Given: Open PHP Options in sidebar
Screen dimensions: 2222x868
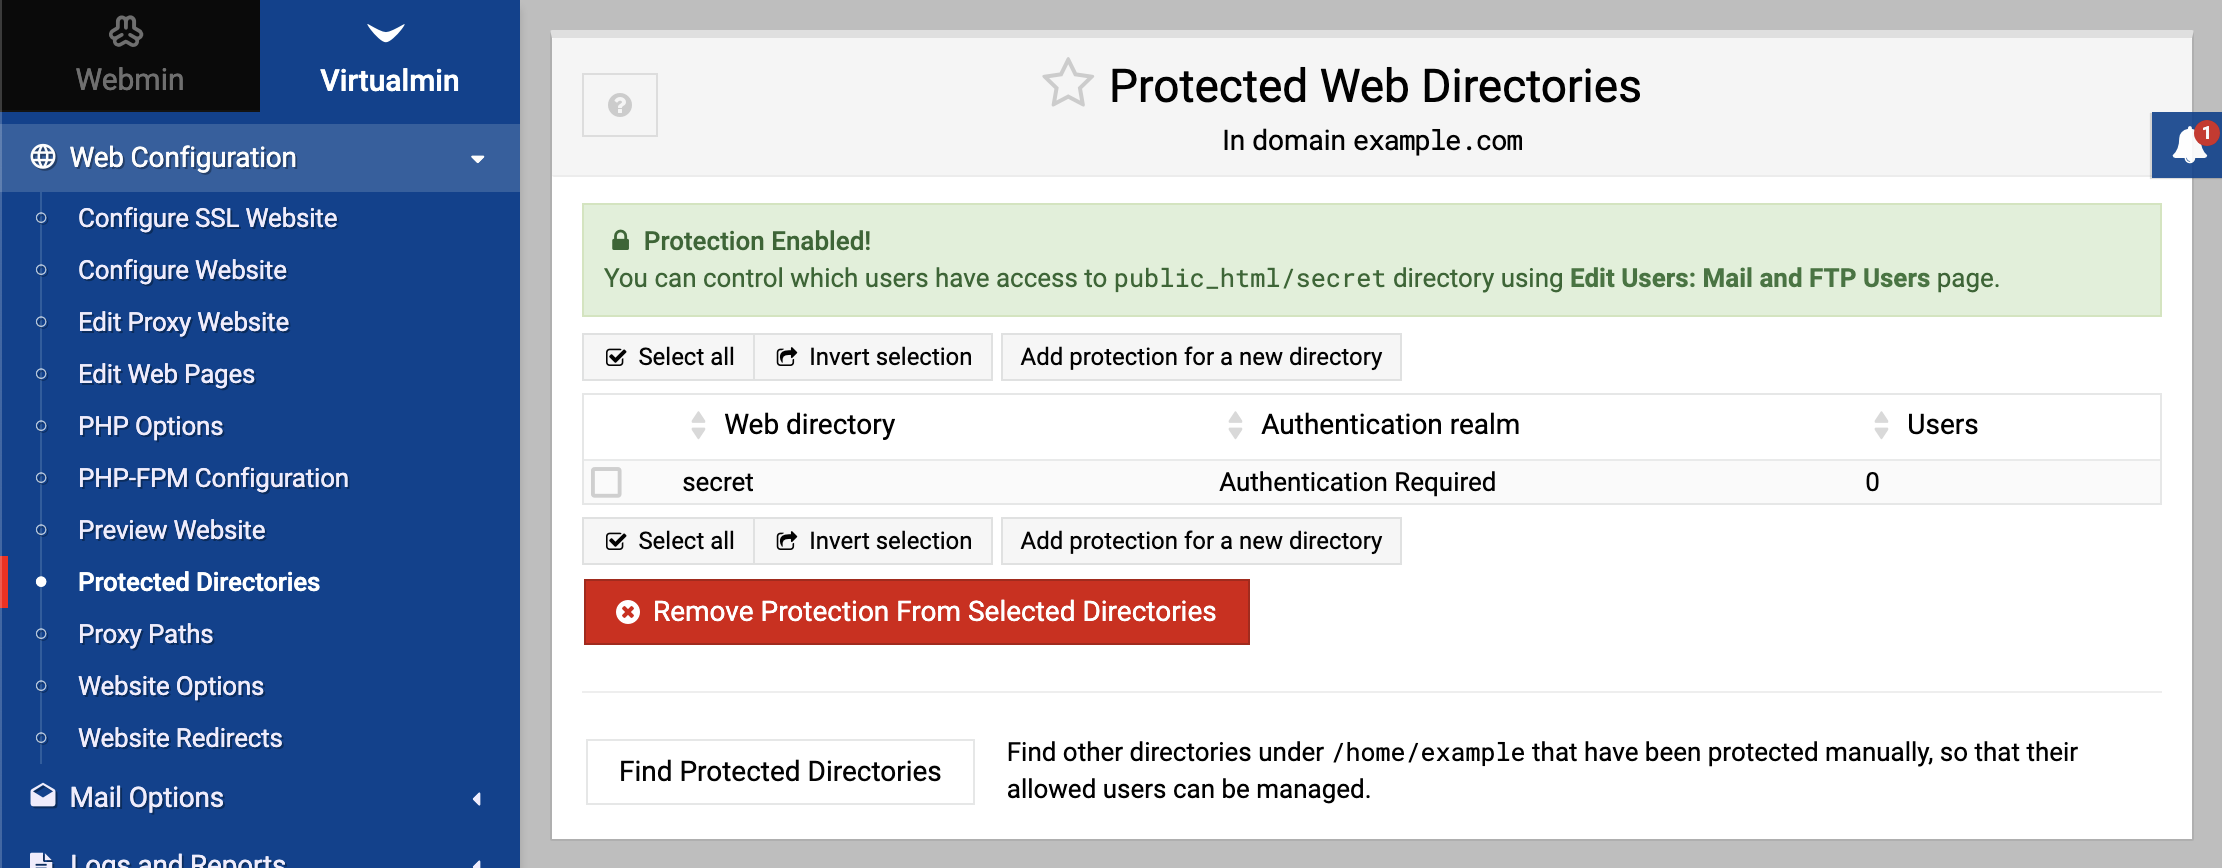Looking at the screenshot, I should [x=150, y=426].
